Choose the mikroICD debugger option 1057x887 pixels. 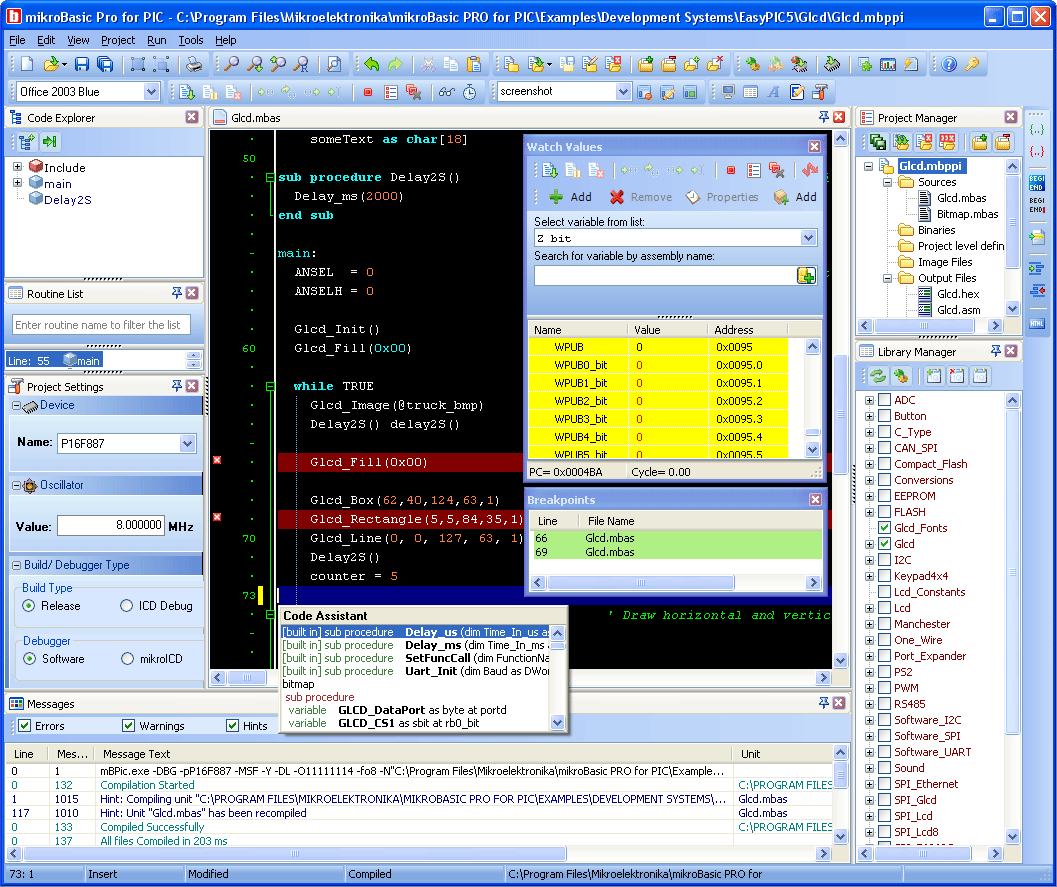click(127, 659)
